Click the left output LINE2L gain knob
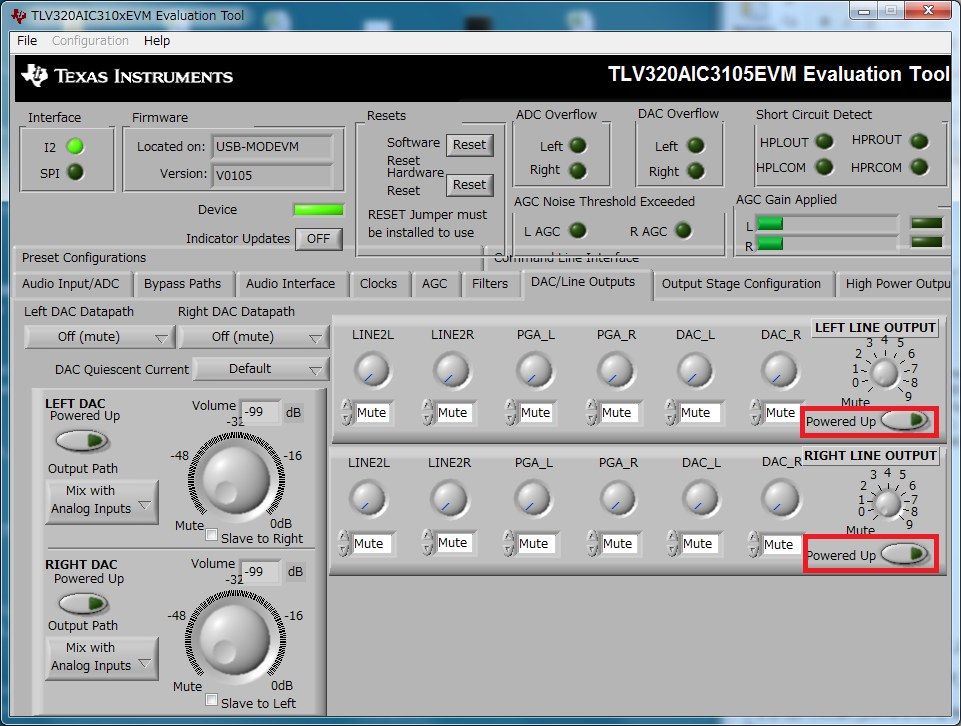Screen dimensions: 961x726 (x=371, y=369)
